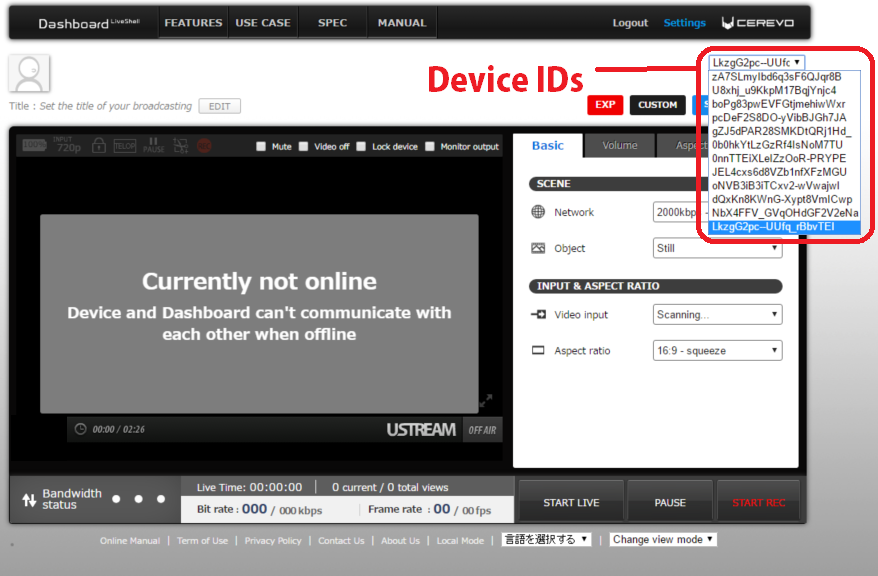Open the USE CASE menu
Viewport: 878px width, 576px height.
(263, 23)
